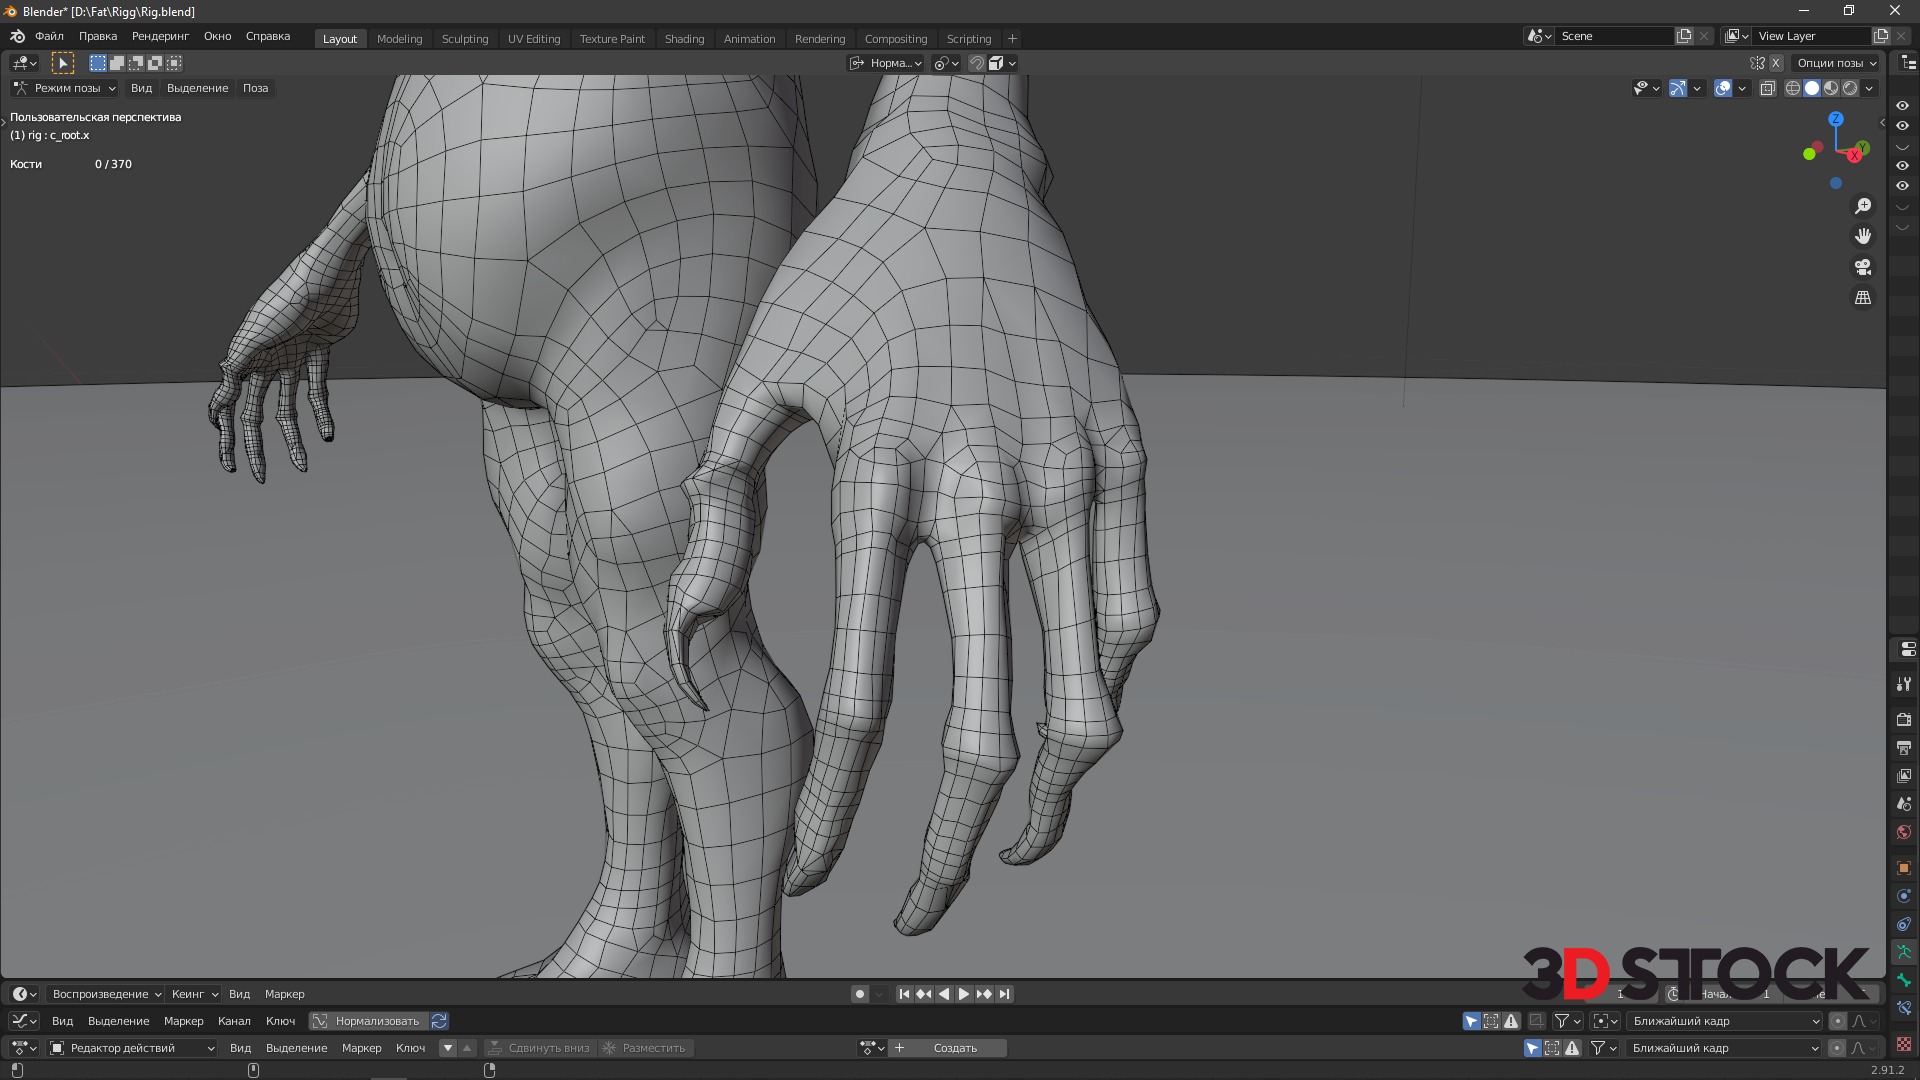Toggle camera view icon
The width and height of the screenshot is (1920, 1080).
(x=1862, y=267)
